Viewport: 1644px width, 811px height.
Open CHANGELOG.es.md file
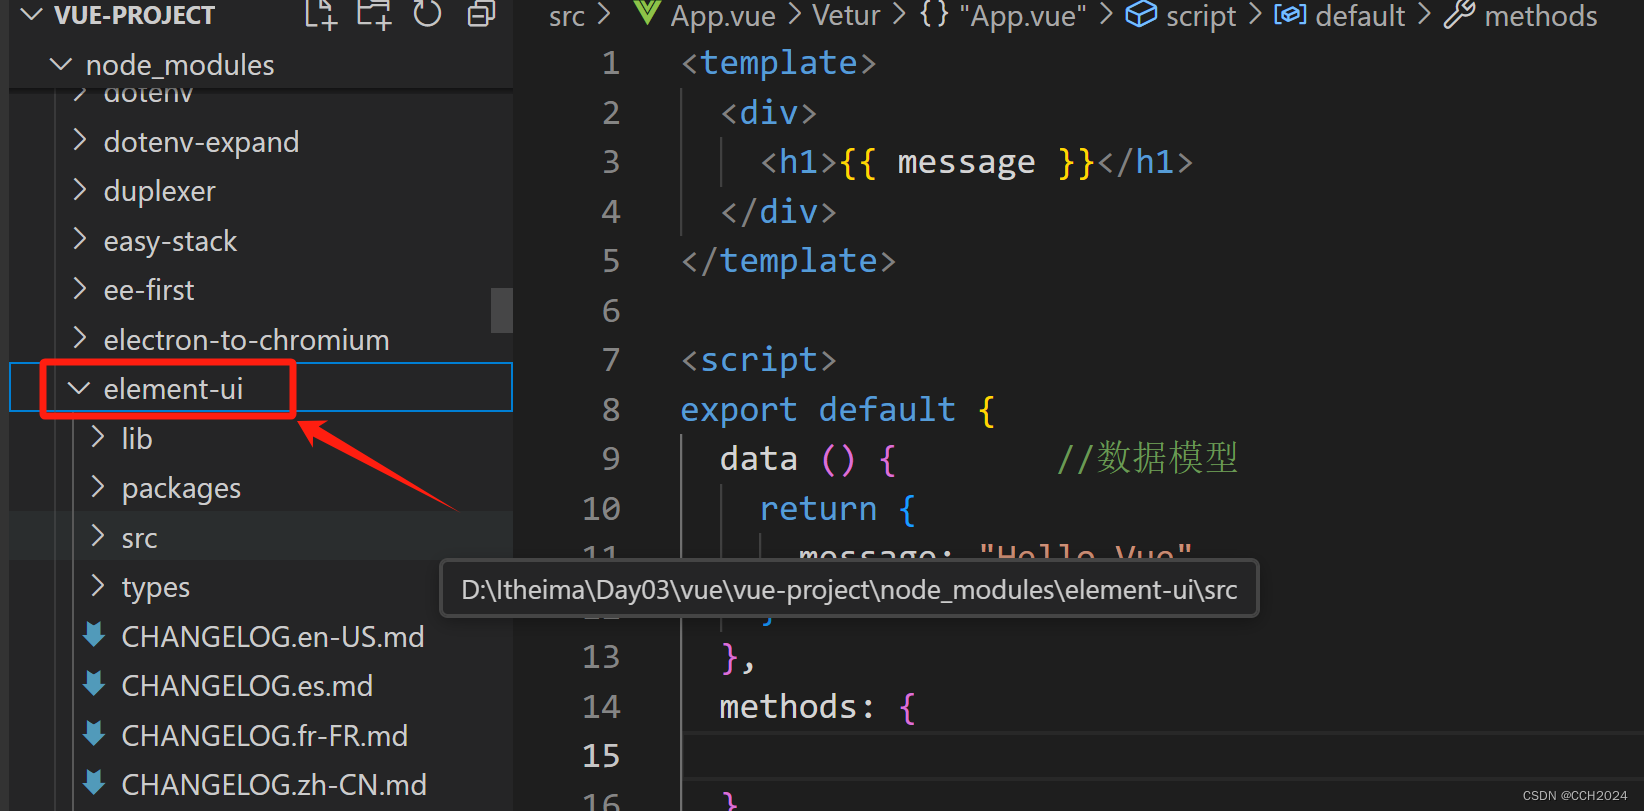coord(247,686)
